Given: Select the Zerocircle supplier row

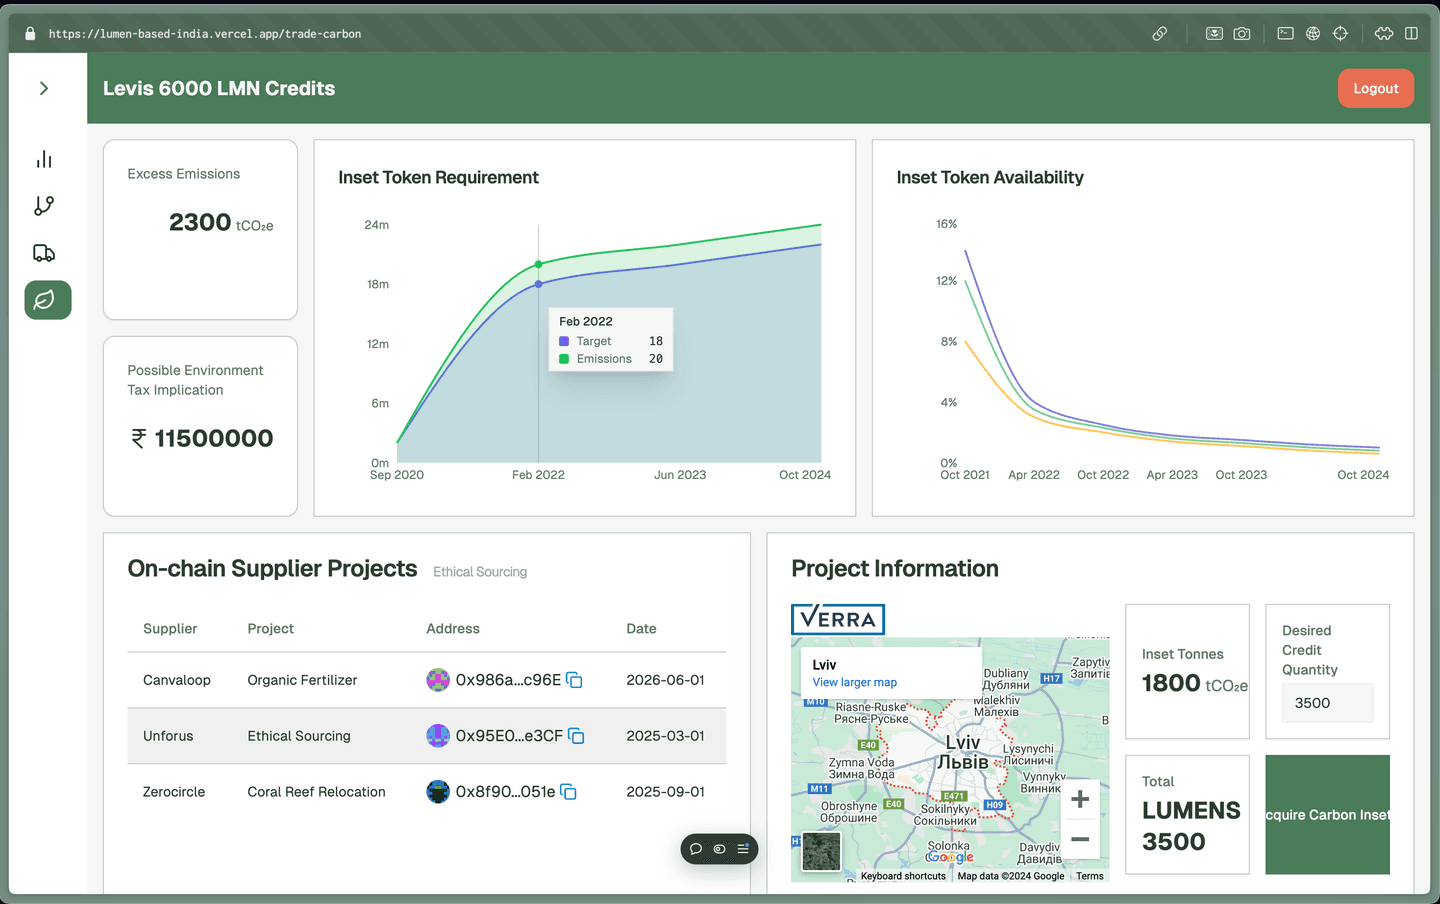Looking at the screenshot, I should click(x=427, y=792).
